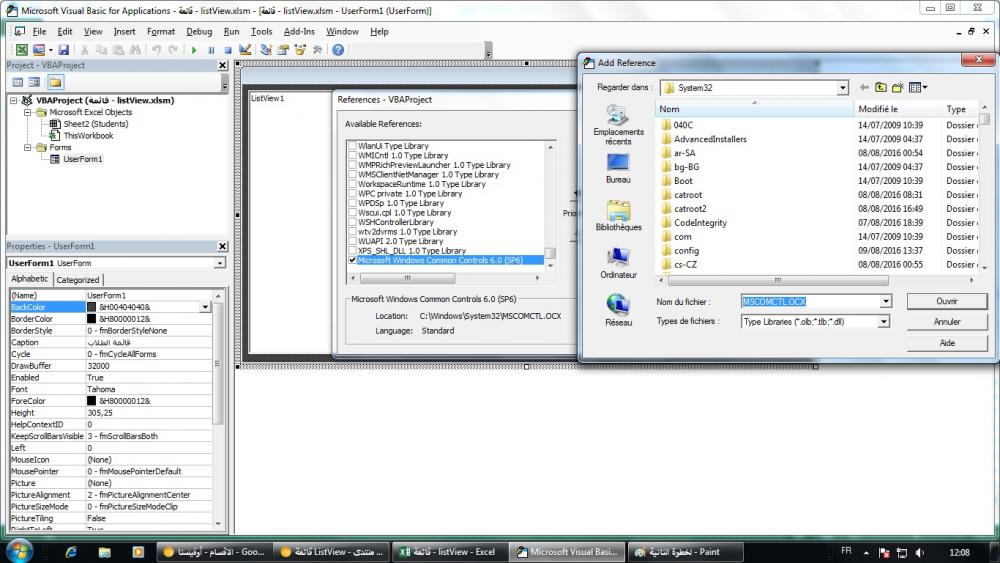The image size is (1000, 563).
Task: Open Emplacements récents in places bar
Action: point(618,124)
